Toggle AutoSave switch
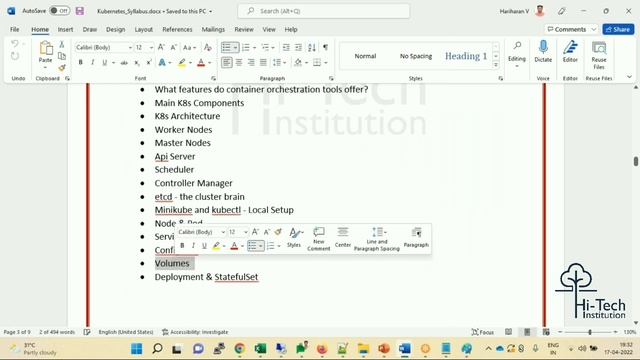The width and height of the screenshot is (640, 360). coord(60,11)
